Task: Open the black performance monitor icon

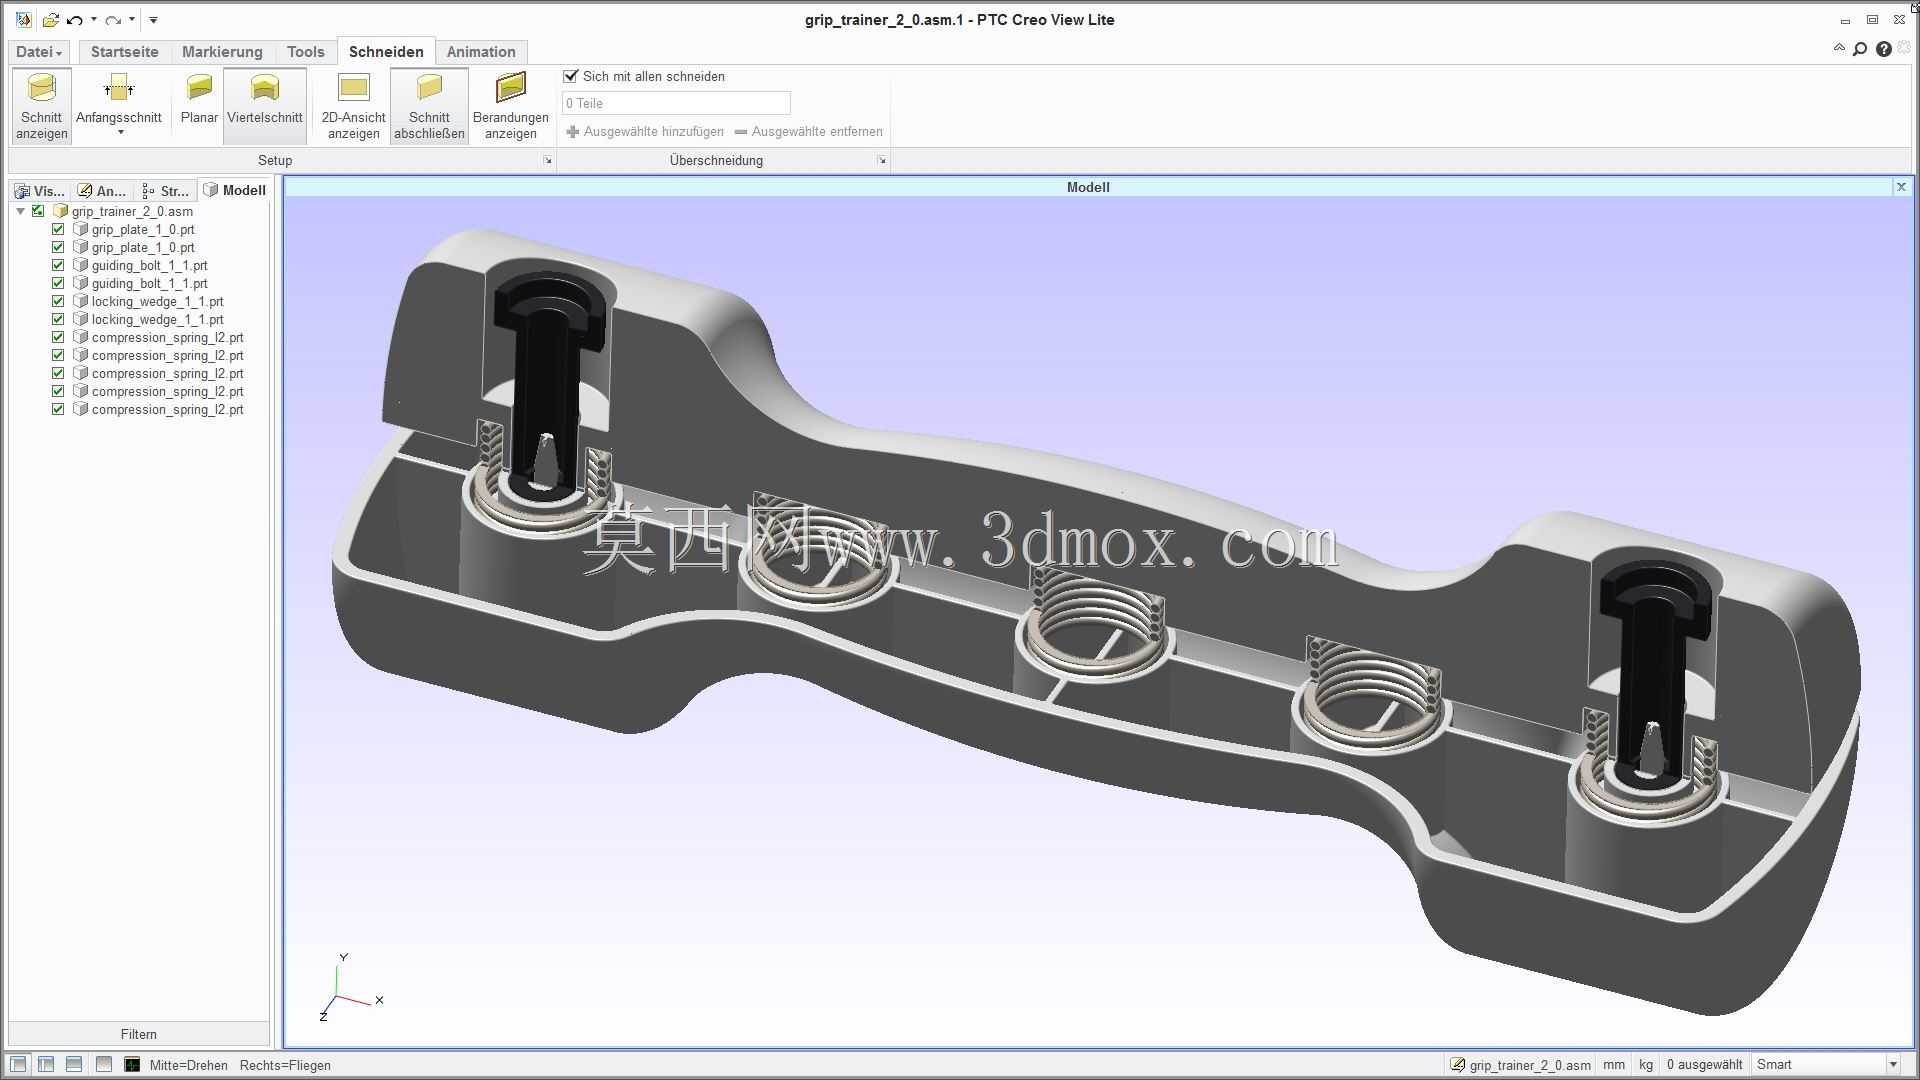Action: coord(132,1064)
